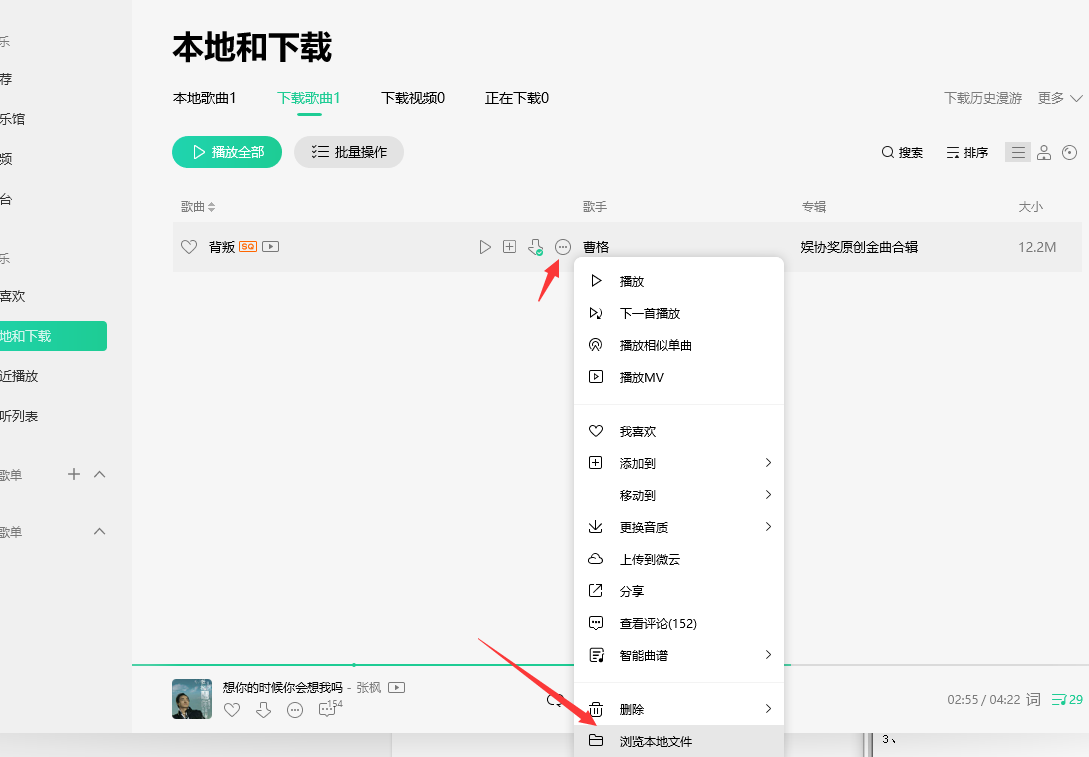Open the 排序 sort dropdown

966,151
